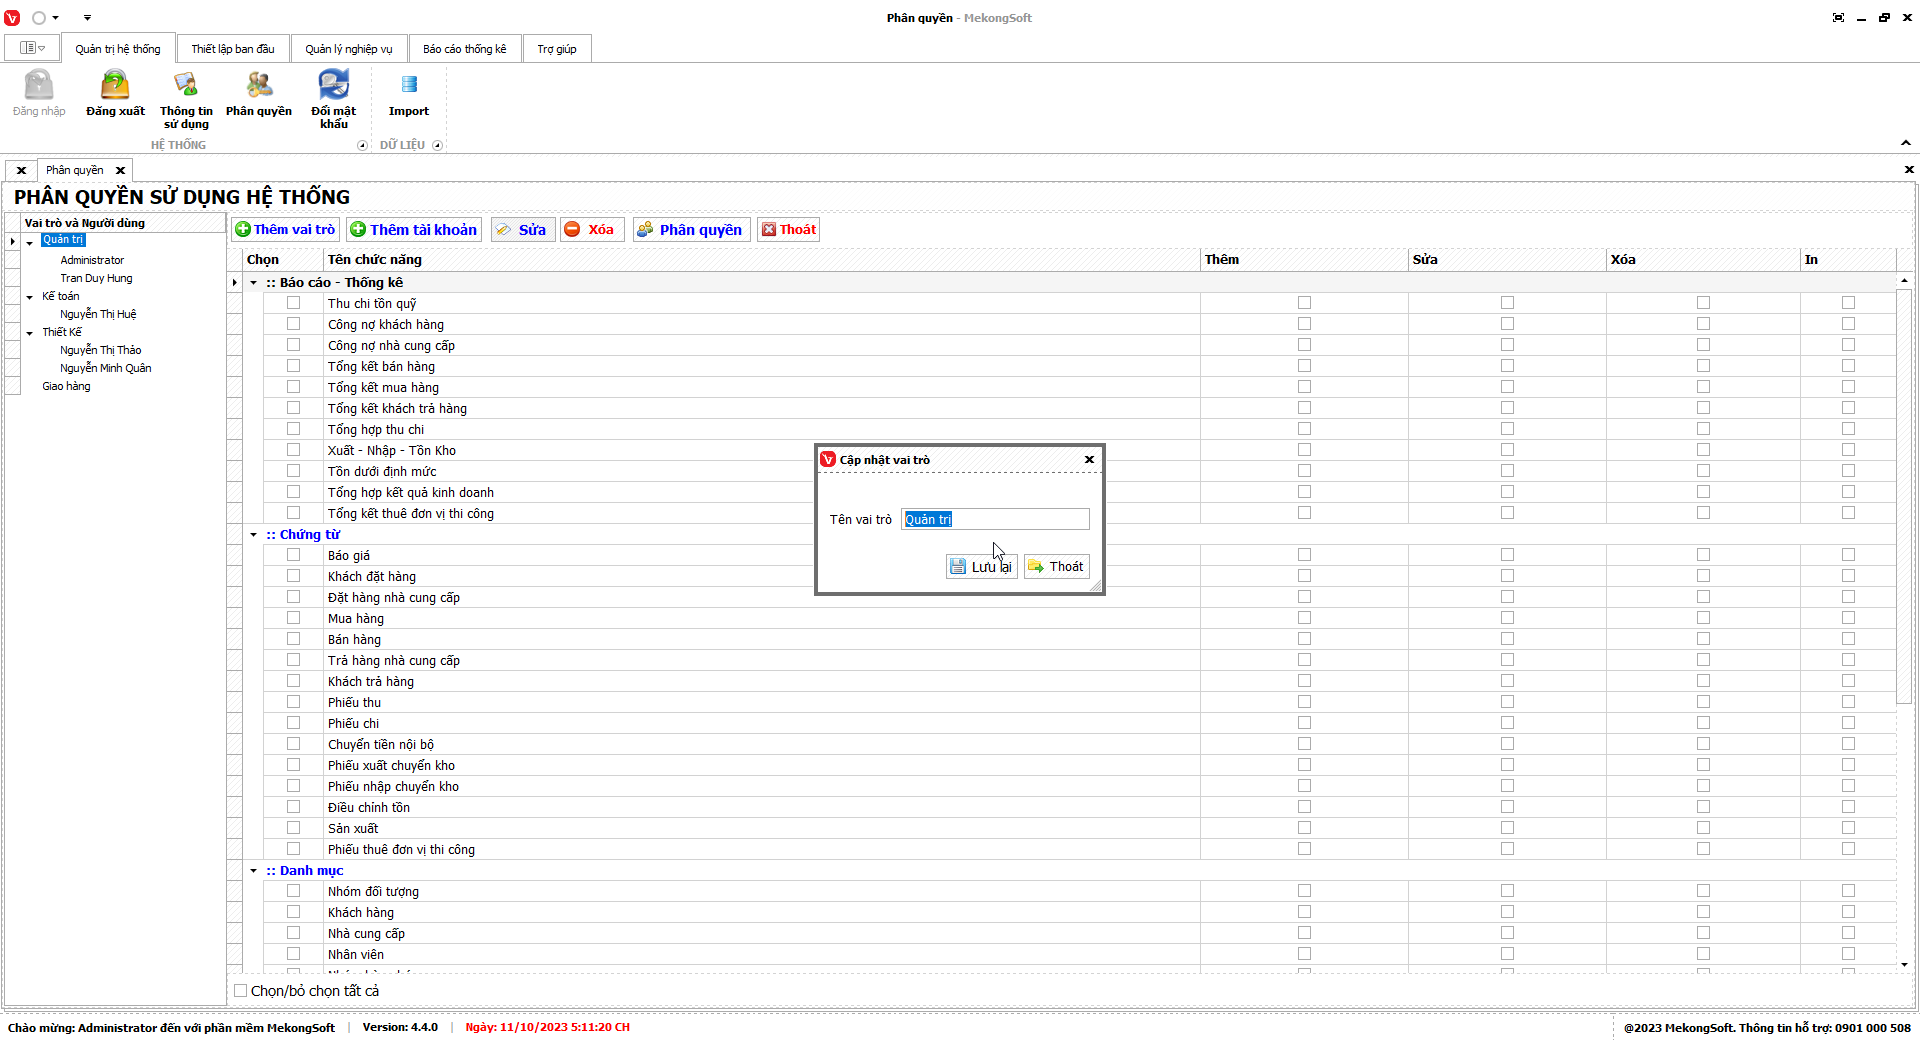1920x1040 pixels.
Task: Click the Import database icon
Action: click(x=409, y=84)
